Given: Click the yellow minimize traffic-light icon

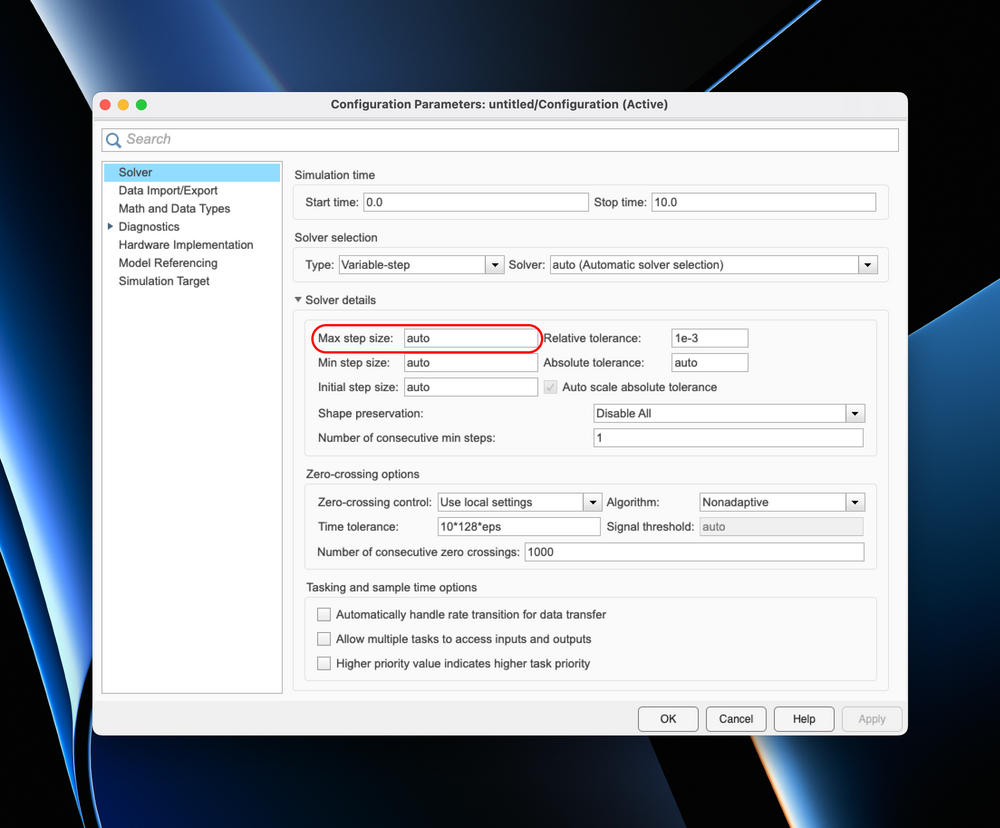Looking at the screenshot, I should coord(123,103).
